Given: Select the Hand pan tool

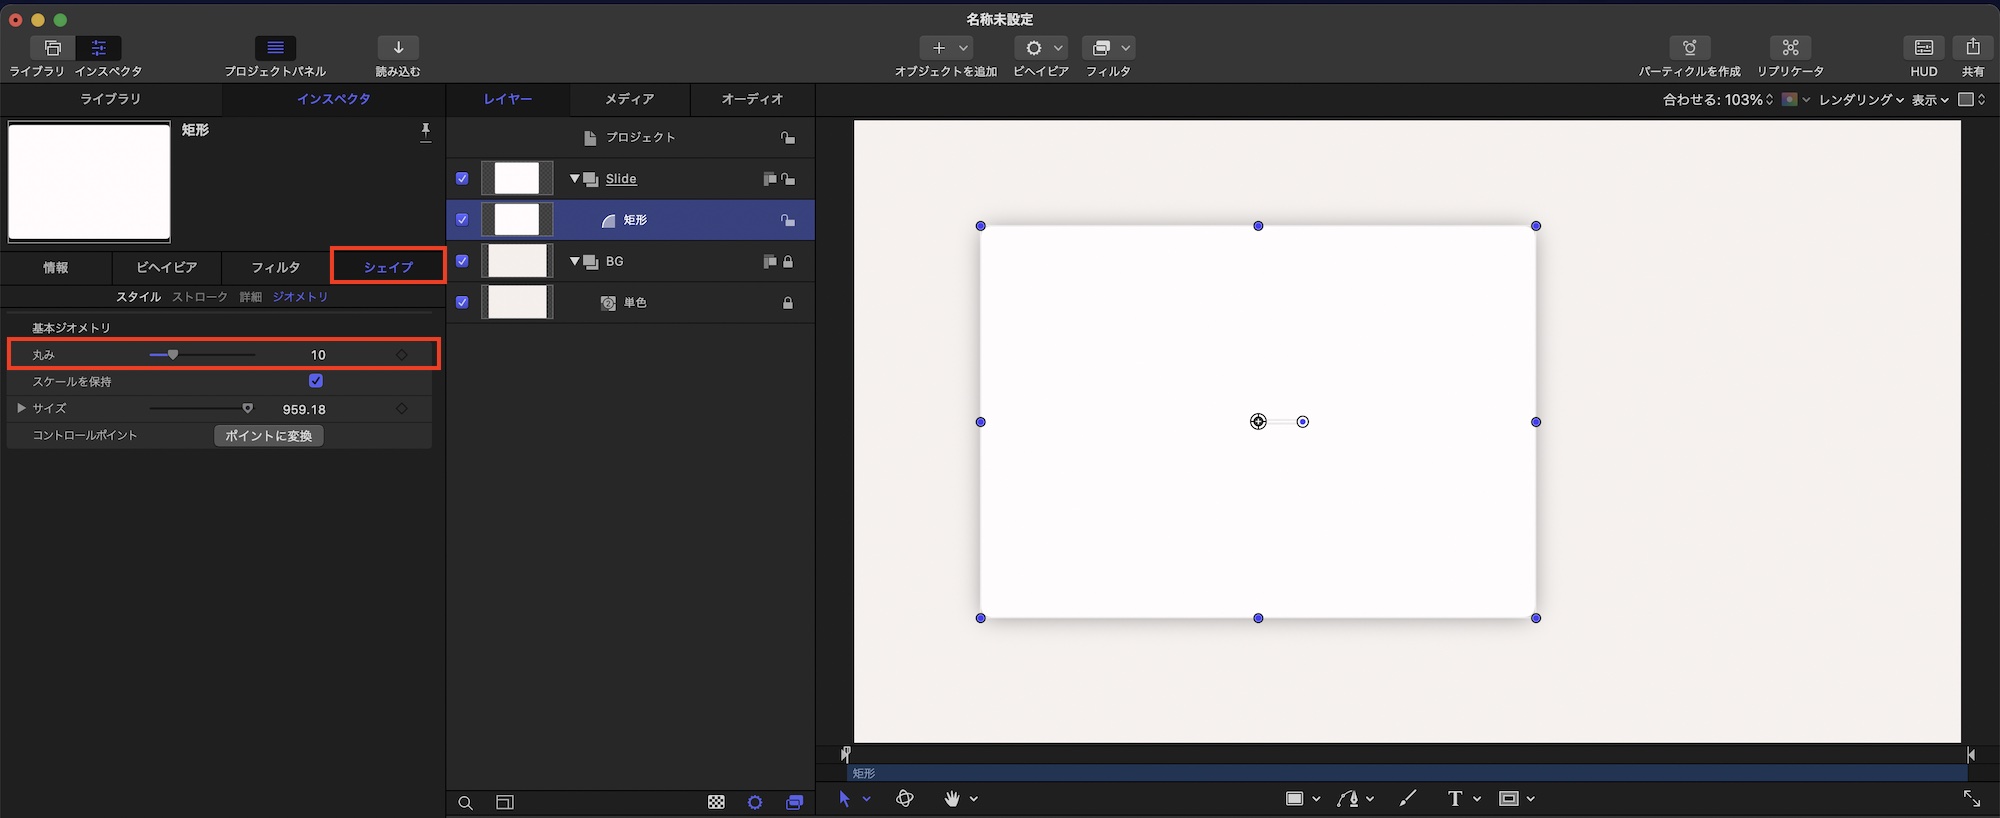Looking at the screenshot, I should tap(952, 798).
